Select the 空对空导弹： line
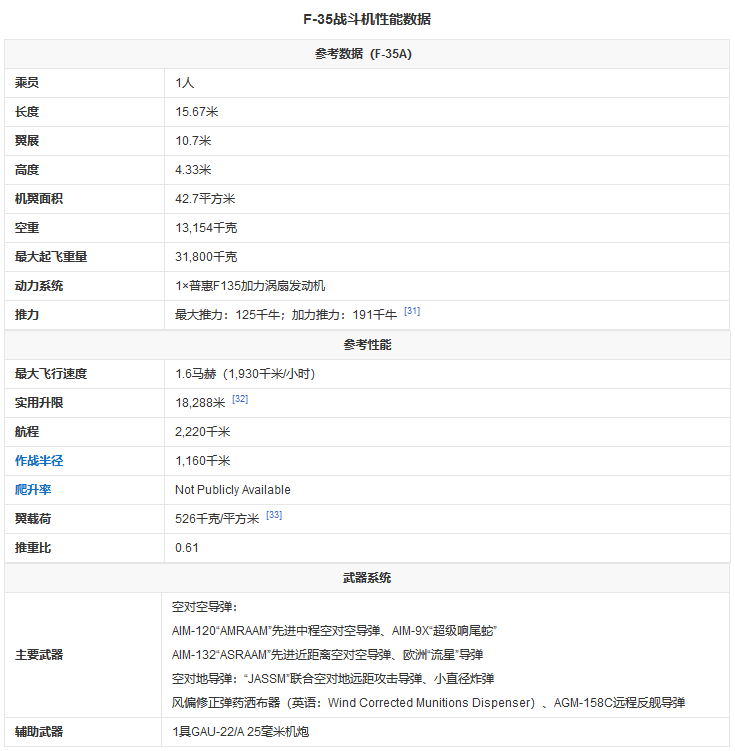Screen dimensions: 735x751 (x=205, y=607)
